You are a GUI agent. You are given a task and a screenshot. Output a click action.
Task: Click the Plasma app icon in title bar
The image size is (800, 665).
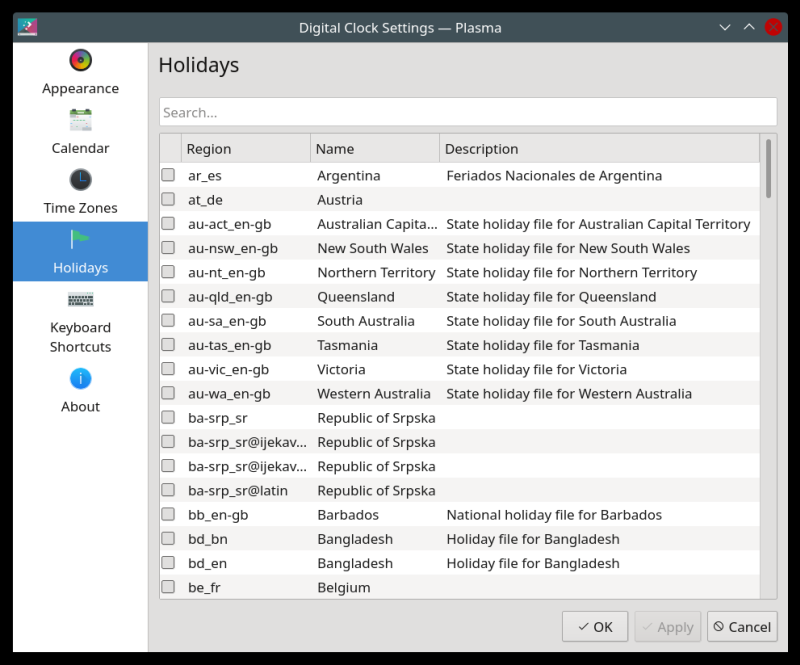27,27
